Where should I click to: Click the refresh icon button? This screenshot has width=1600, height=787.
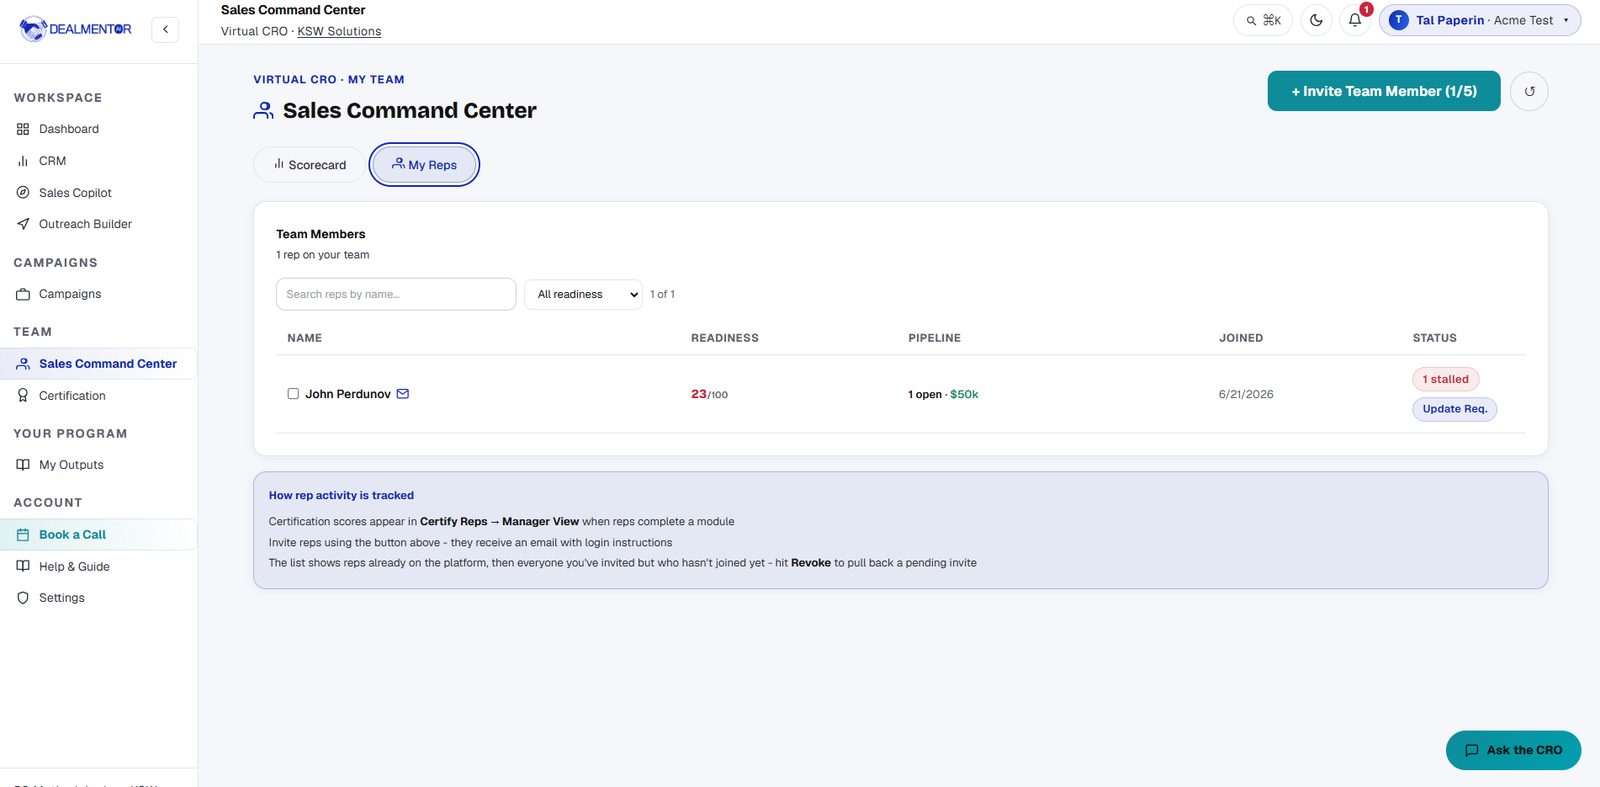1529,91
